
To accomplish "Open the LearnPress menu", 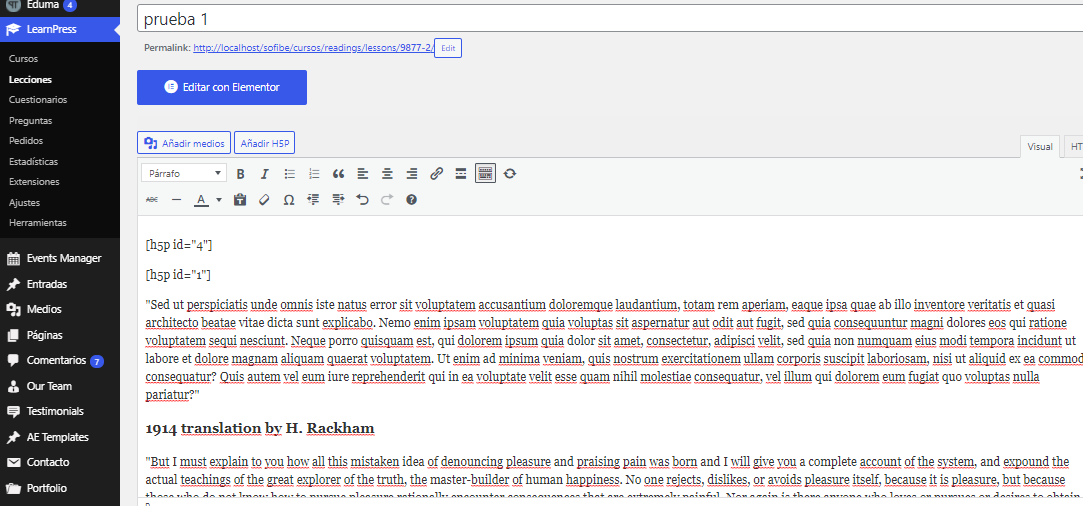I will point(59,29).
